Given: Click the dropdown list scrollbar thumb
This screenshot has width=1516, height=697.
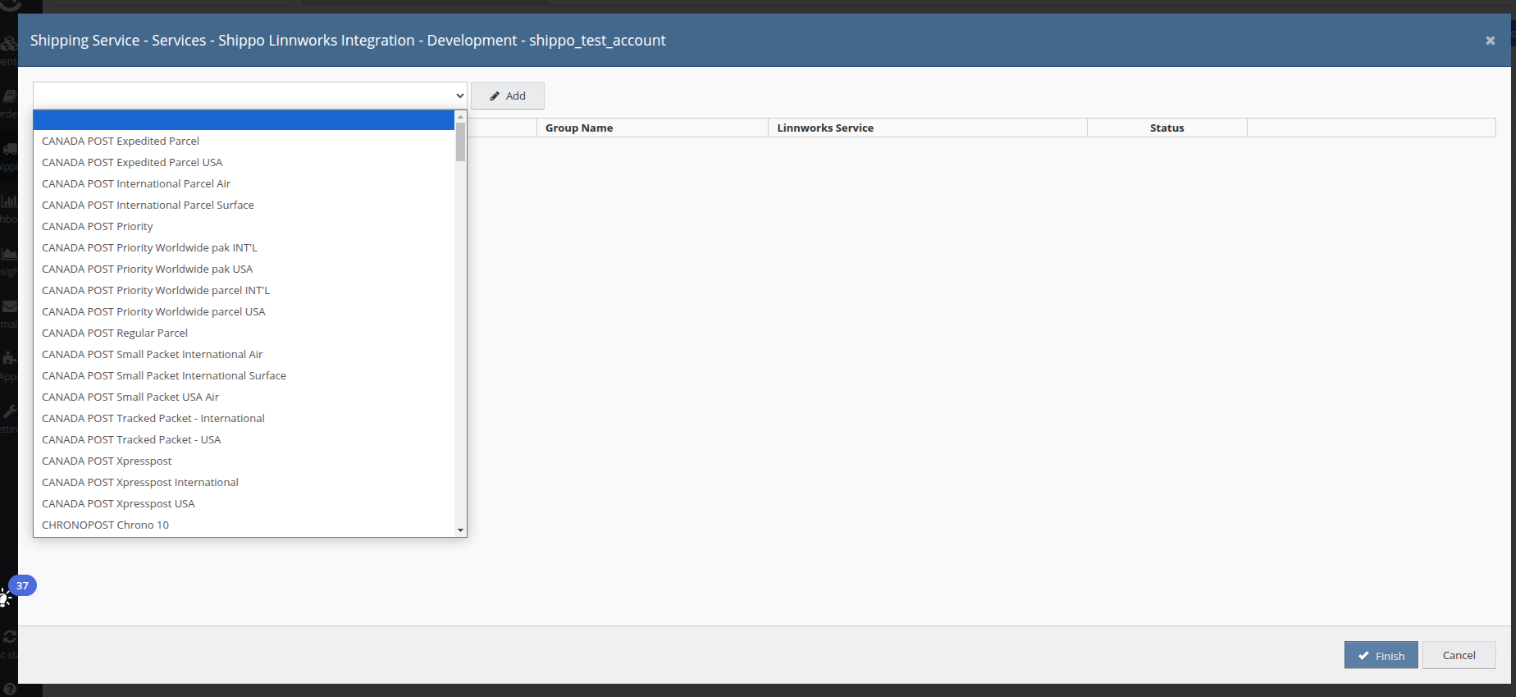Looking at the screenshot, I should coord(460,142).
